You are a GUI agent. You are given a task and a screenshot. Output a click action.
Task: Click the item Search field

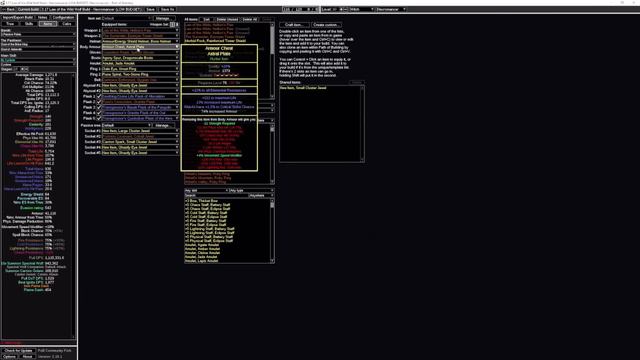tap(217, 196)
